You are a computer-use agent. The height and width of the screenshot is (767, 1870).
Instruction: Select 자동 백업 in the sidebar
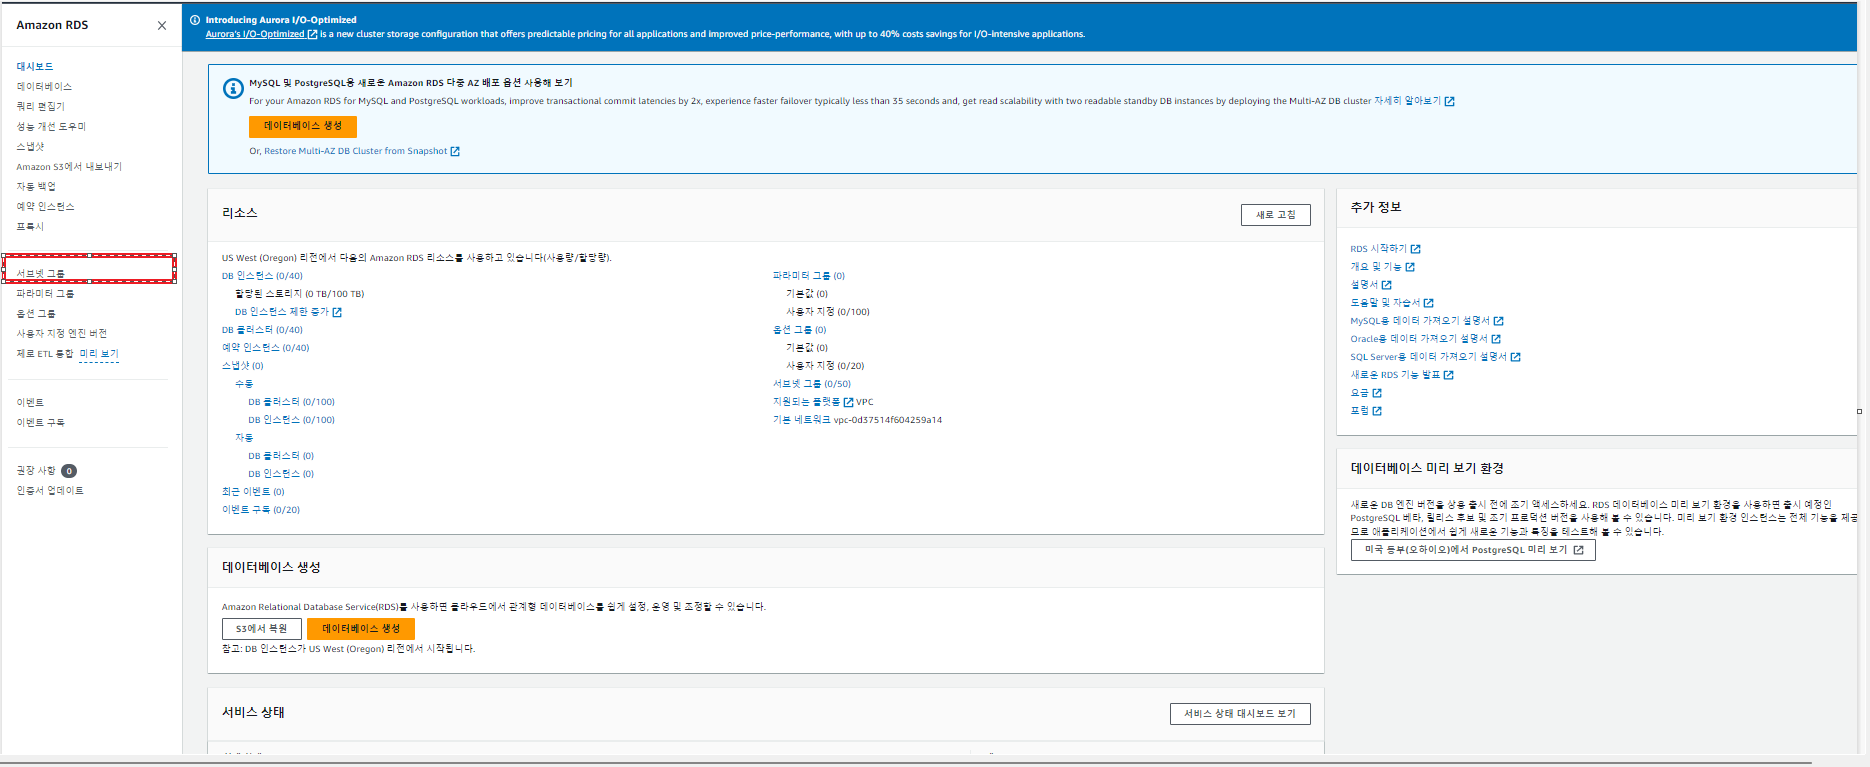[x=36, y=186]
